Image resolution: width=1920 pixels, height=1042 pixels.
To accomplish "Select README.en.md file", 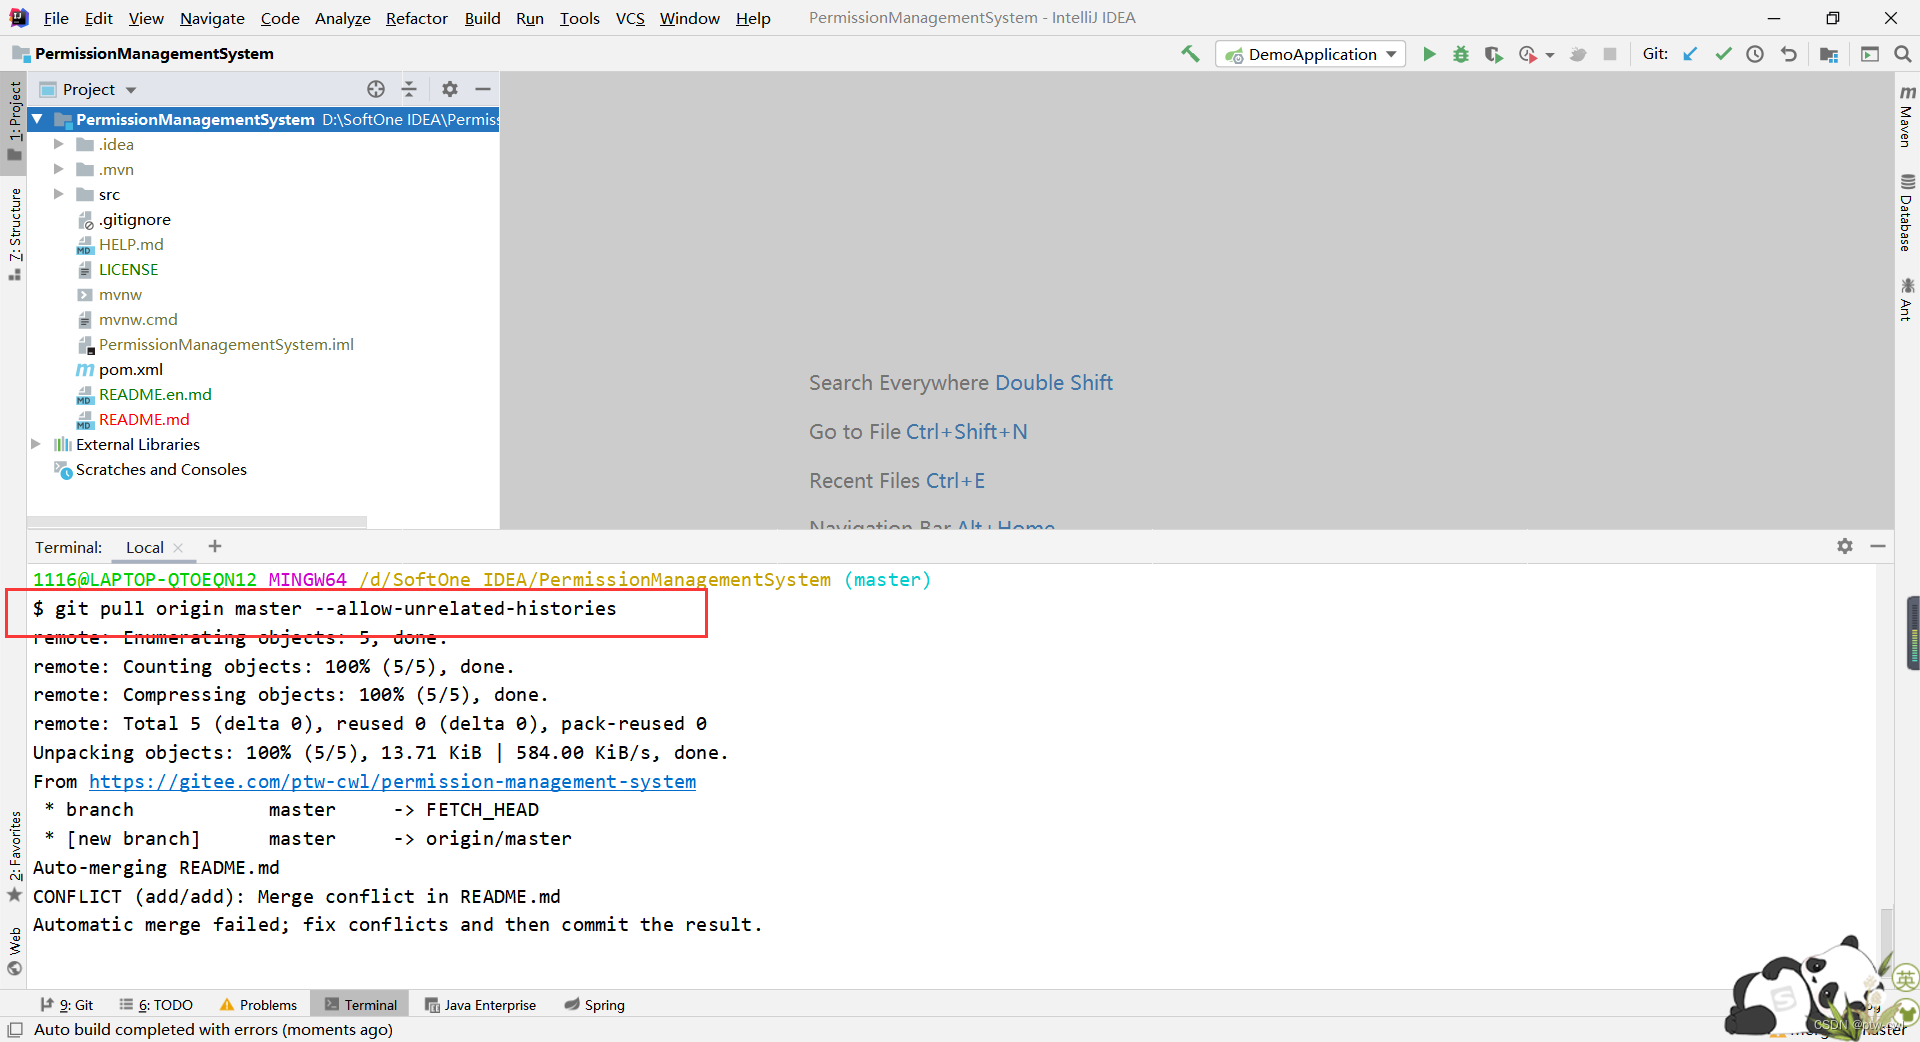I will [155, 394].
